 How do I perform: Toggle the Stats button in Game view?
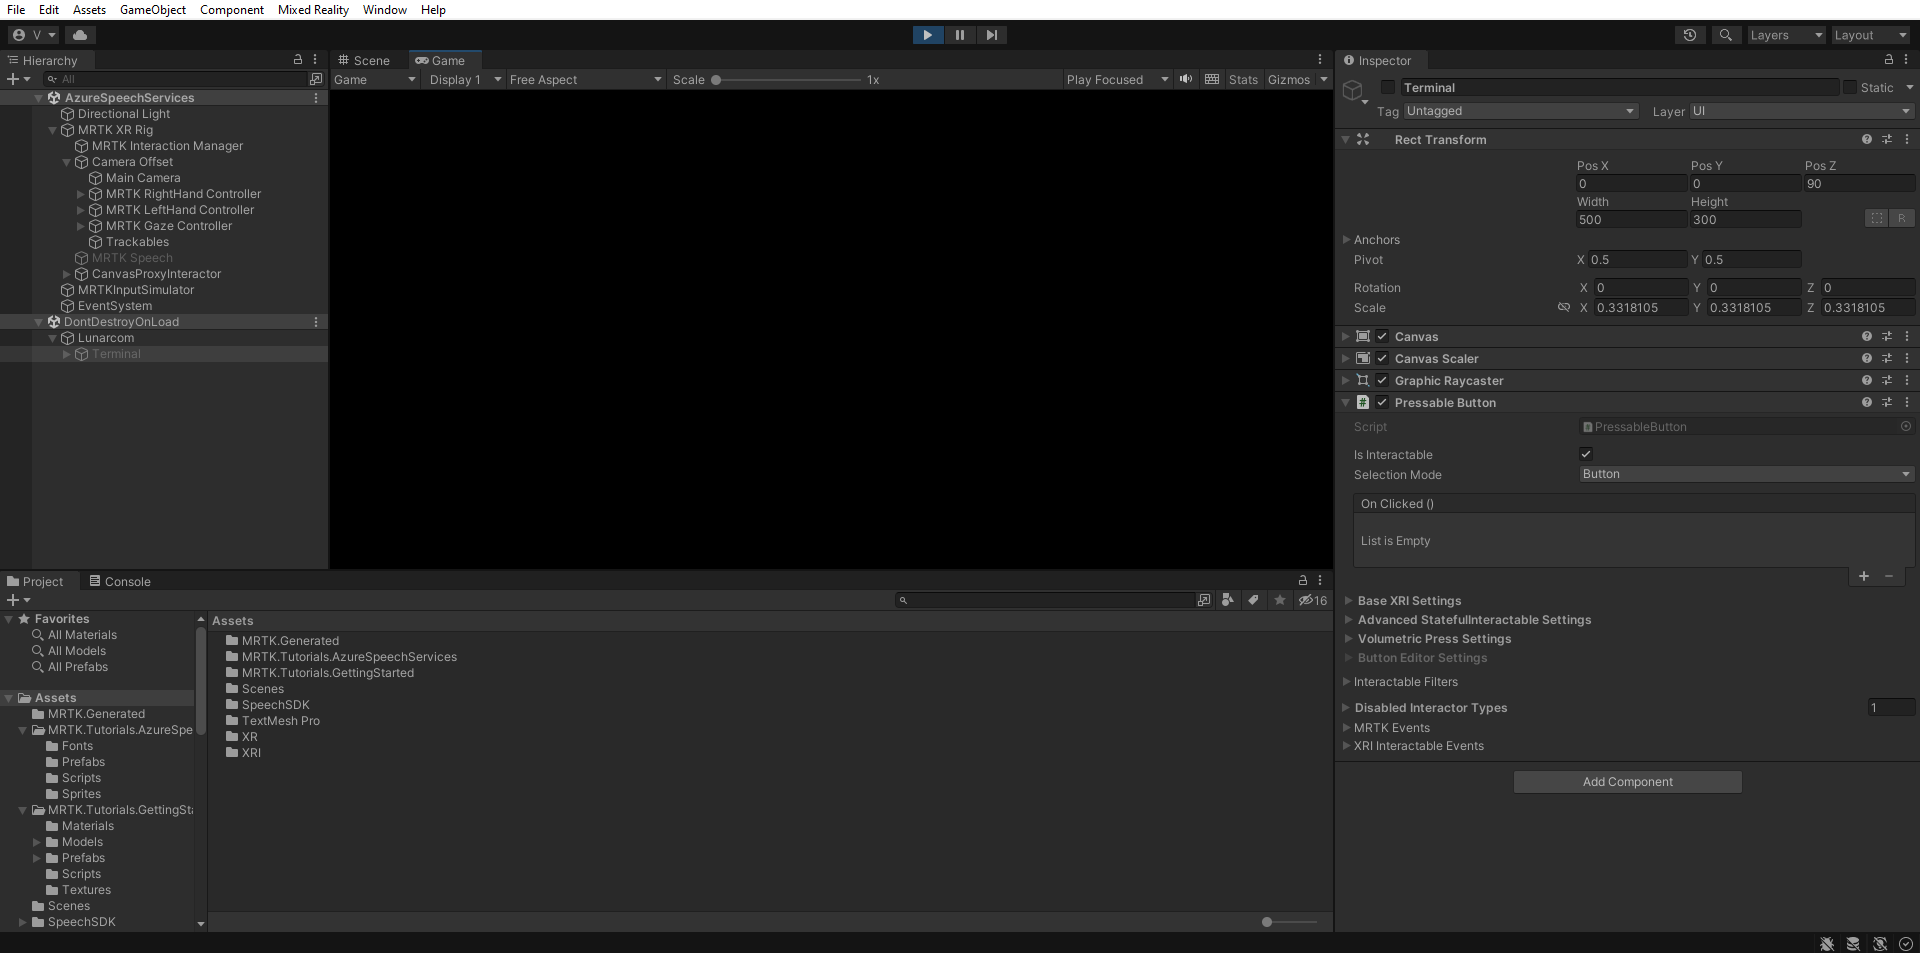(1243, 79)
